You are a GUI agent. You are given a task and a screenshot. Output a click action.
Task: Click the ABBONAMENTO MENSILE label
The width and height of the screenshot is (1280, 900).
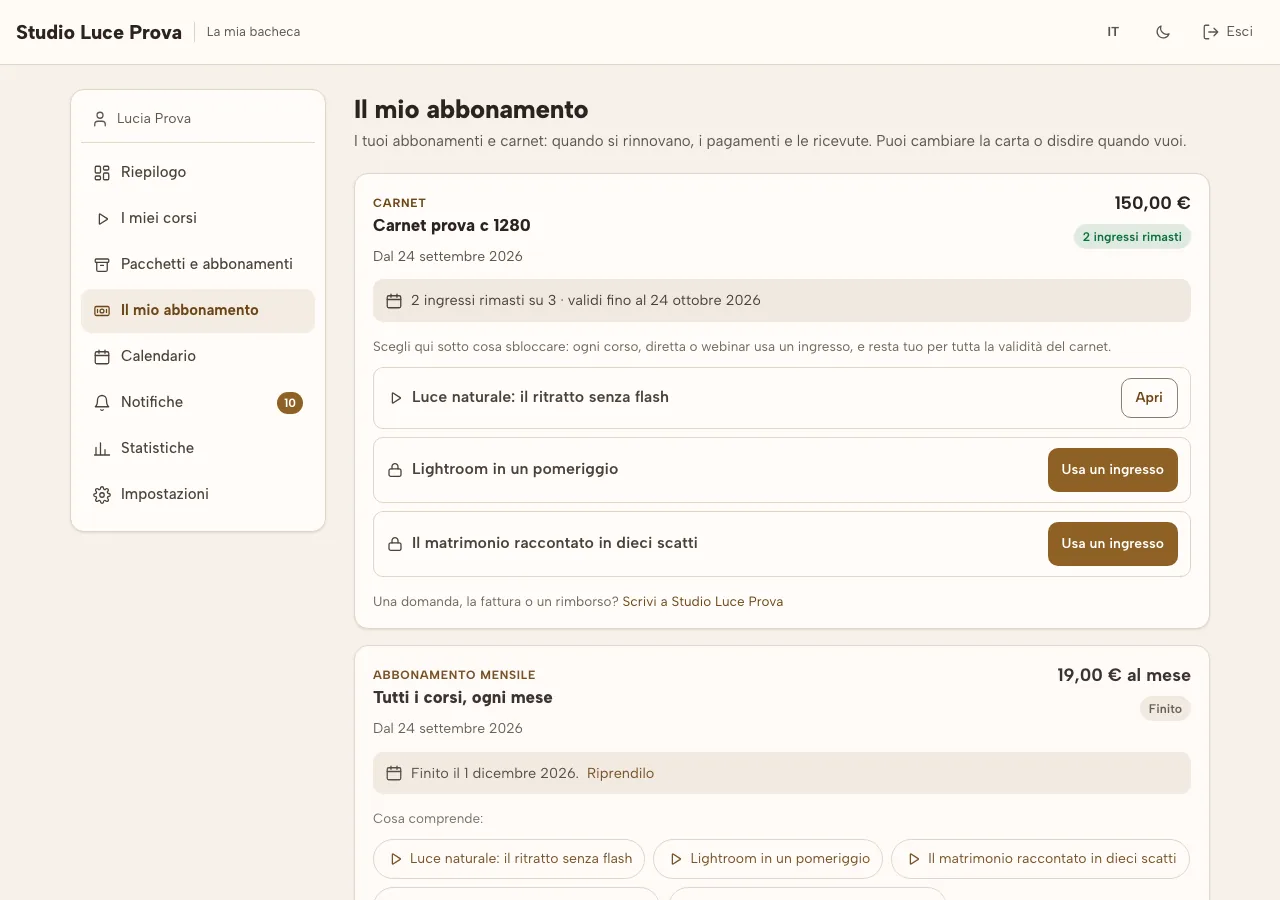(454, 675)
